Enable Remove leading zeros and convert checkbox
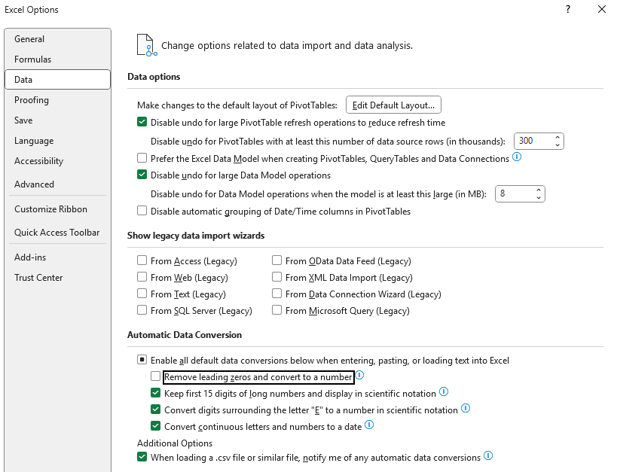Screen dimensions: 617x472 (156, 377)
